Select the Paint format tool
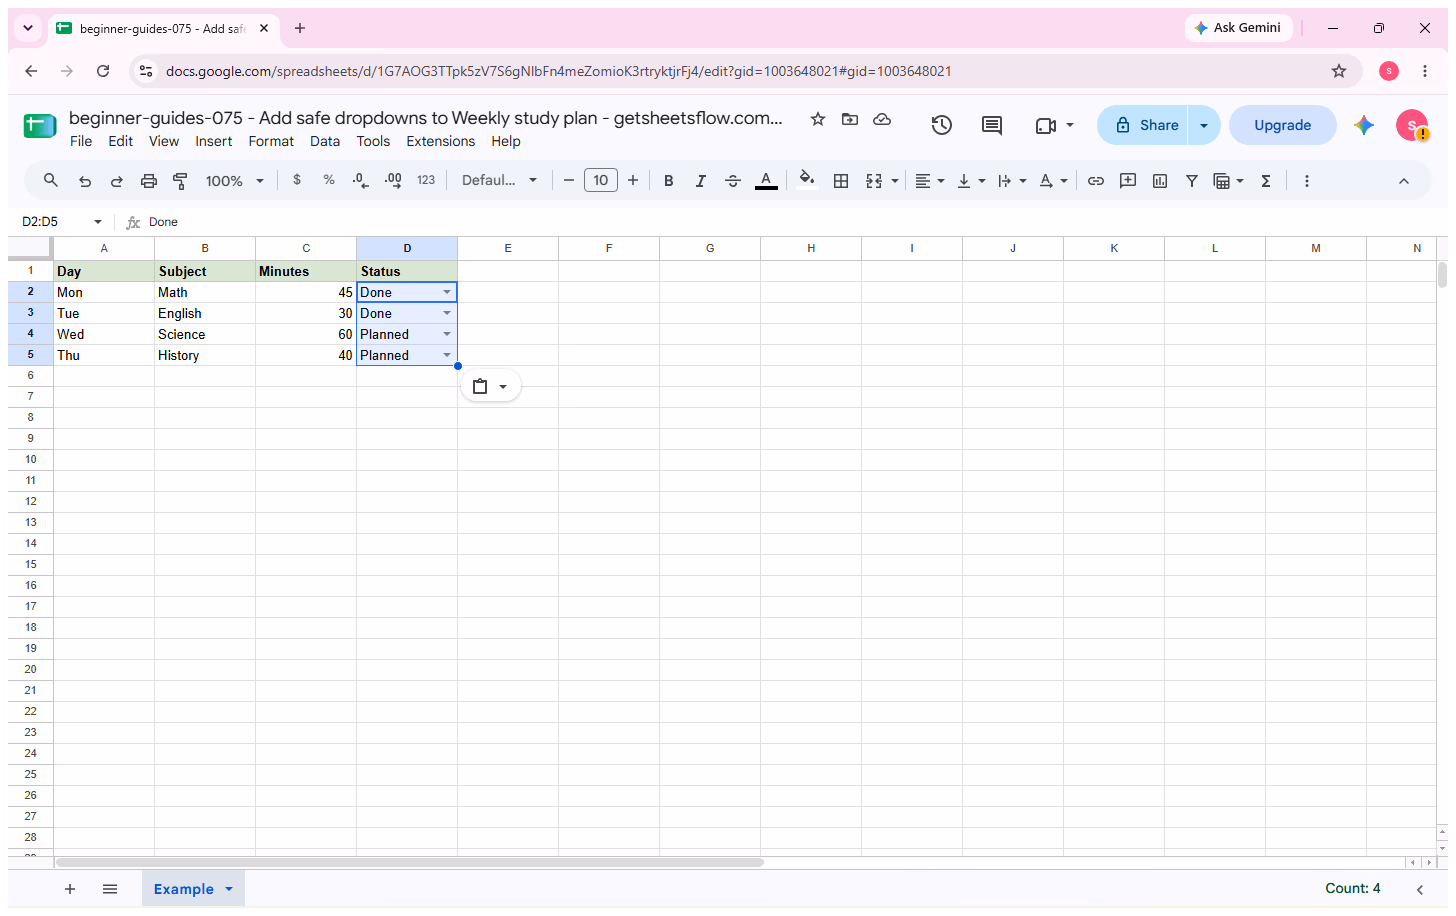1456x916 pixels. click(181, 181)
